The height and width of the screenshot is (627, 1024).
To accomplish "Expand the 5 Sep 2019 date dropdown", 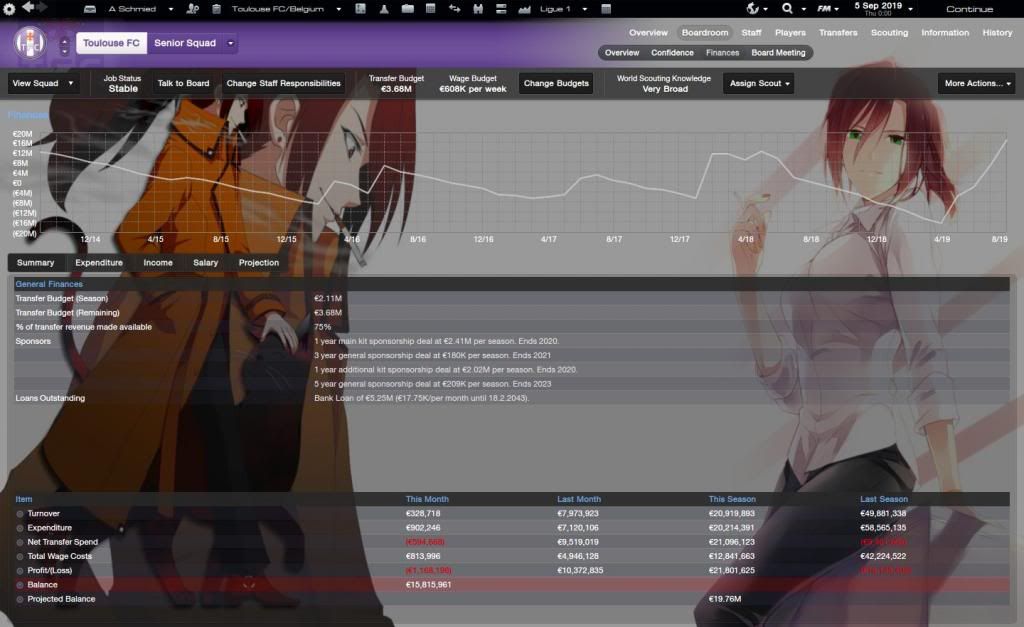I will 910,9.
